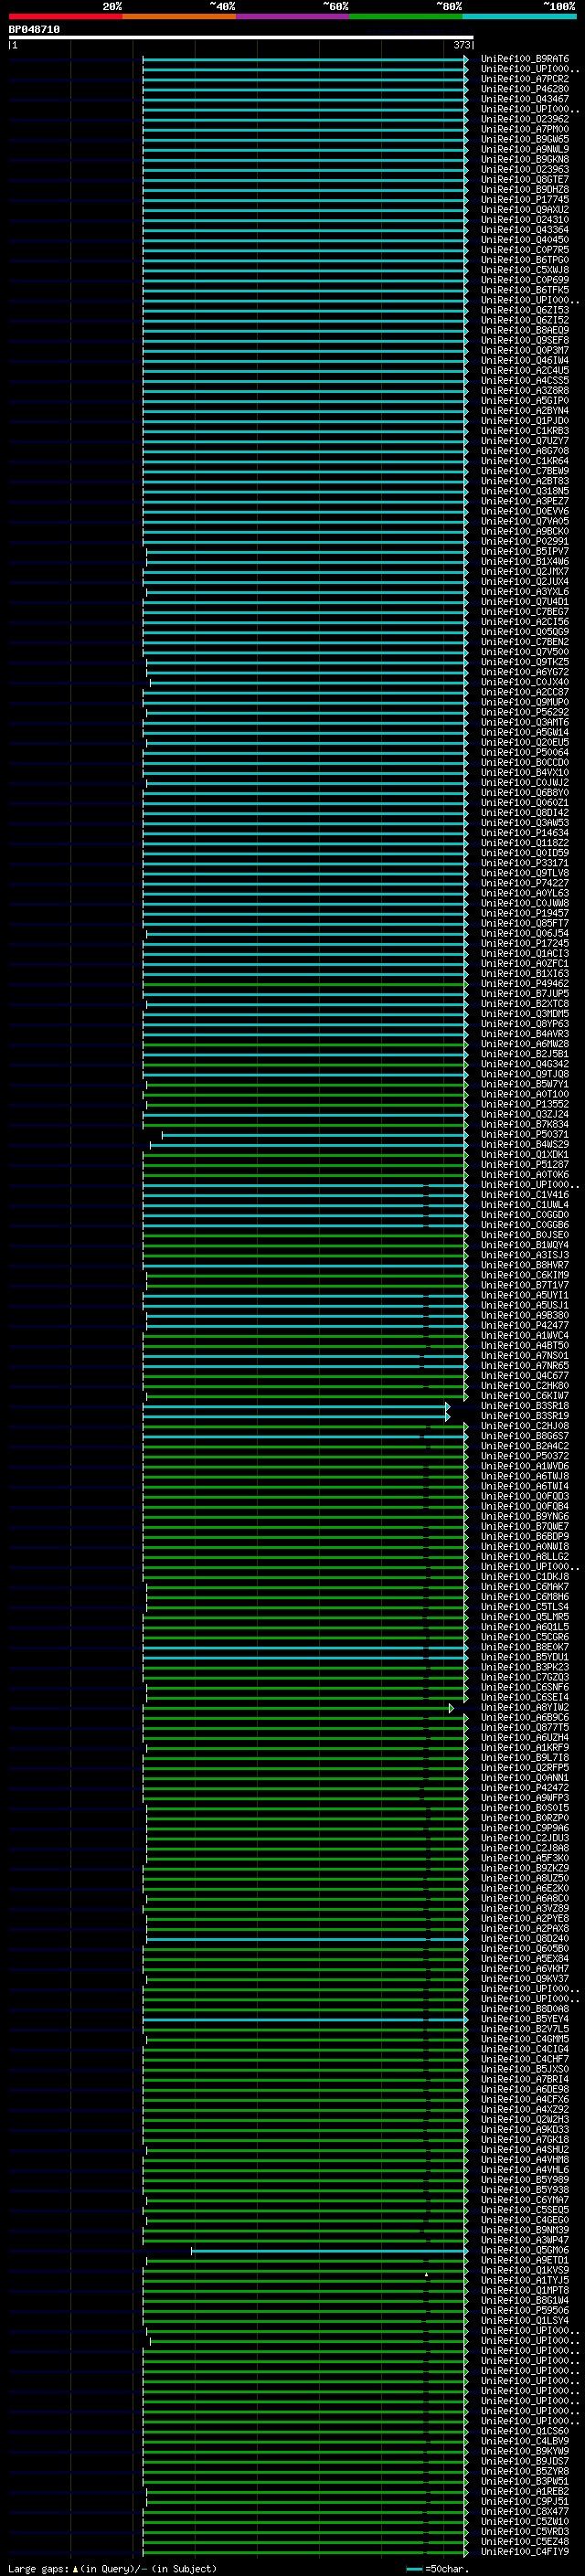This screenshot has width=585, height=2576.
Task: Click the query end position 373
Action: (462, 45)
